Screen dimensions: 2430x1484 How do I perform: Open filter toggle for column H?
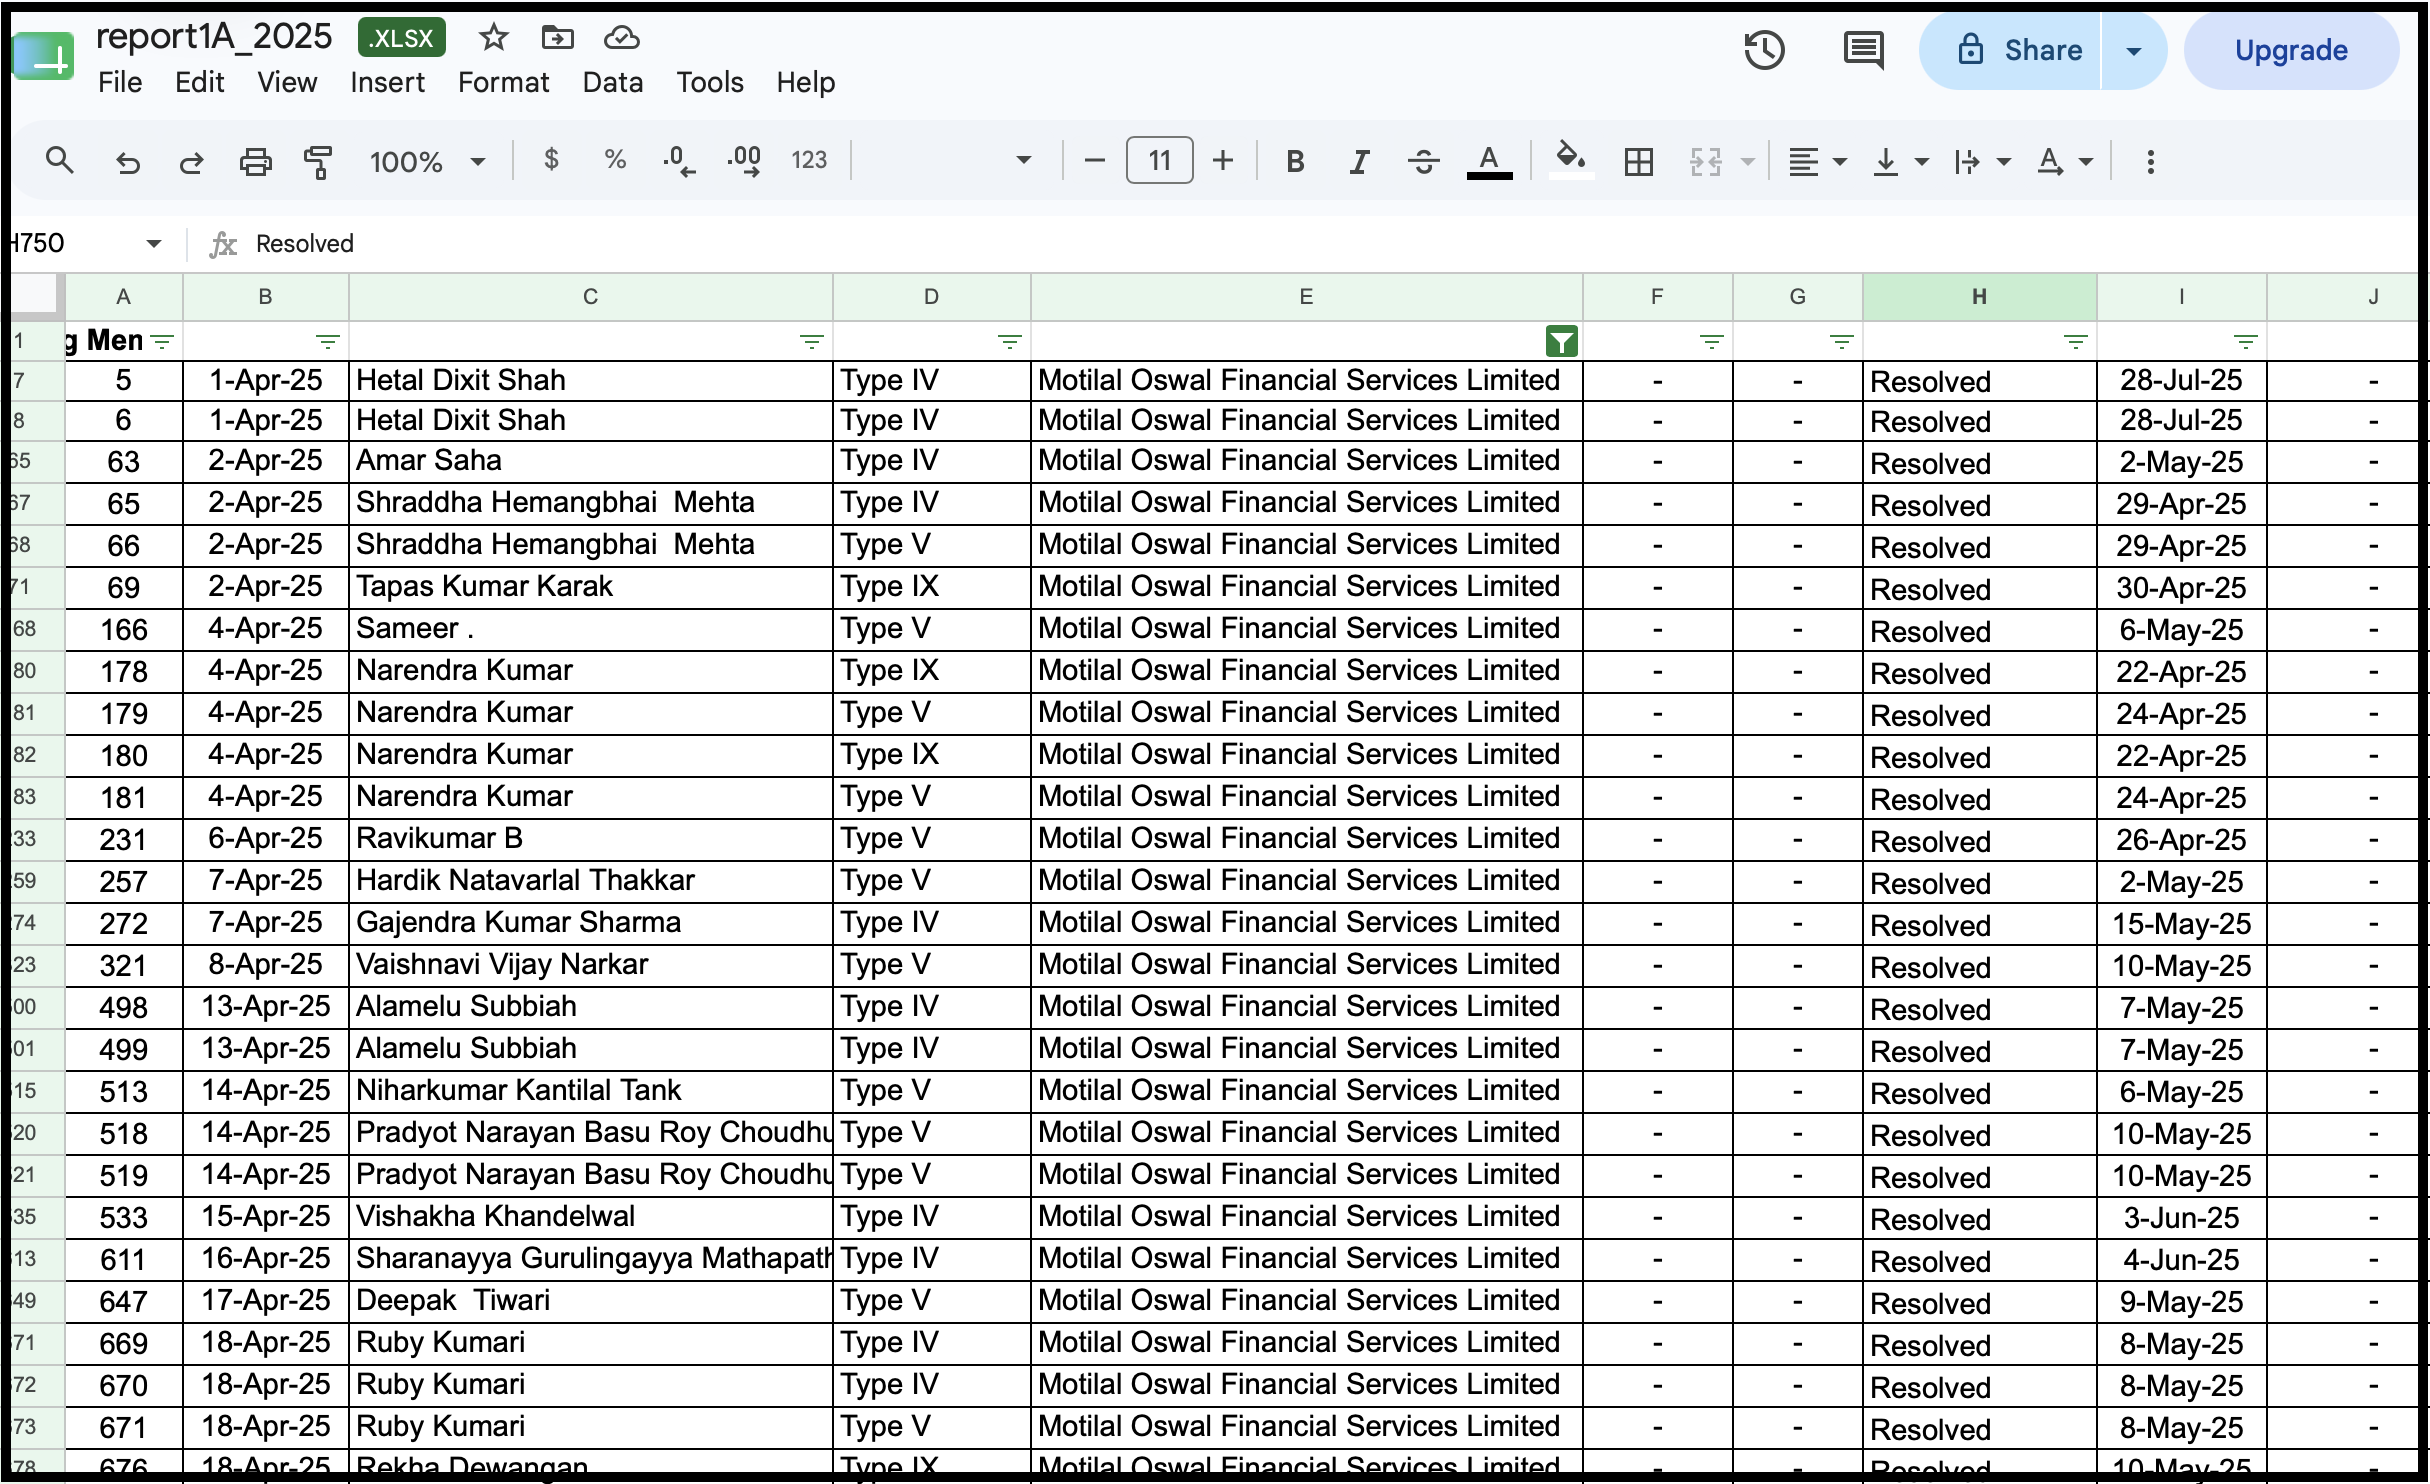[2075, 342]
